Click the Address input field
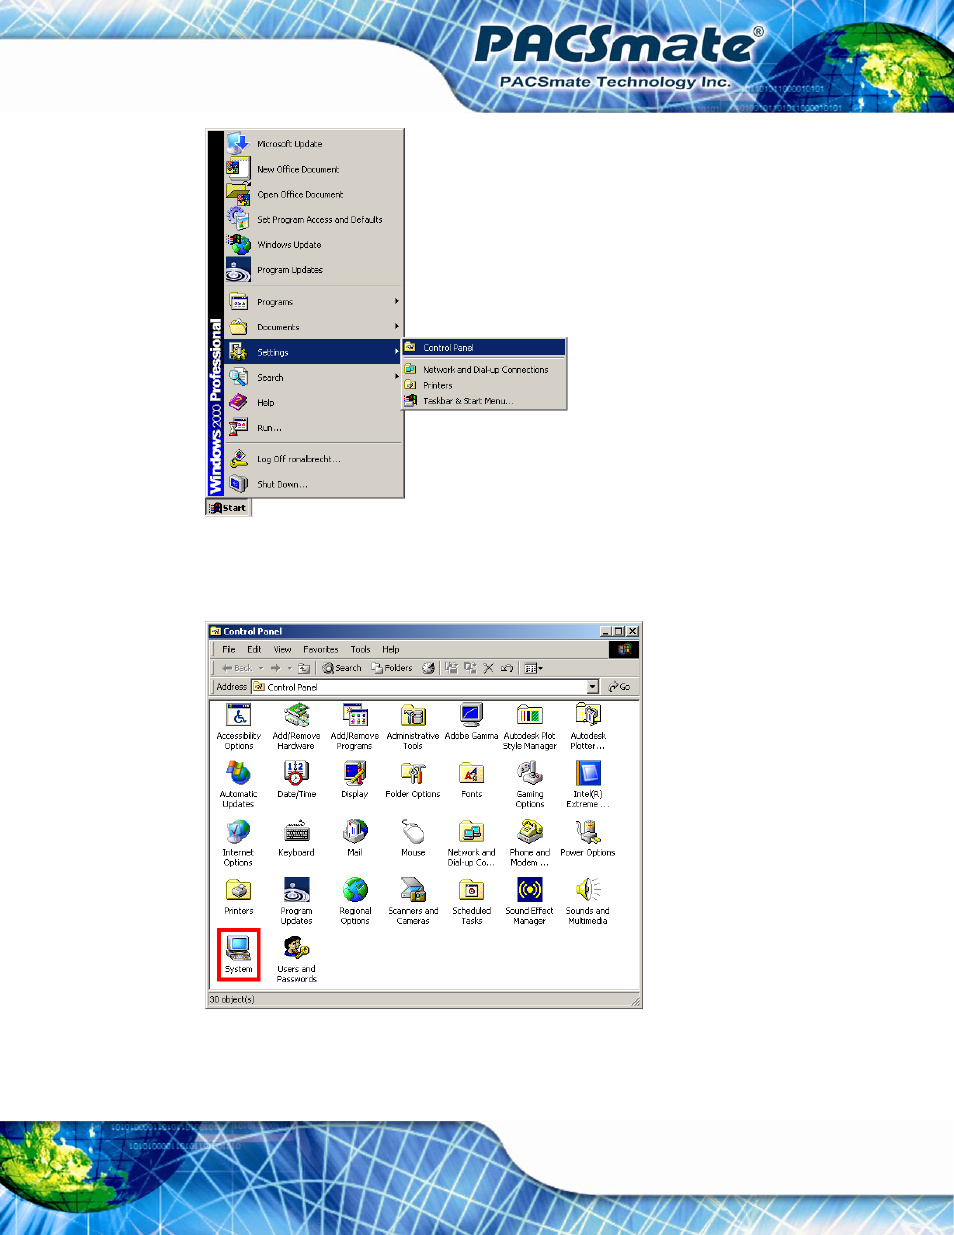Image resolution: width=954 pixels, height=1235 pixels. 425,687
